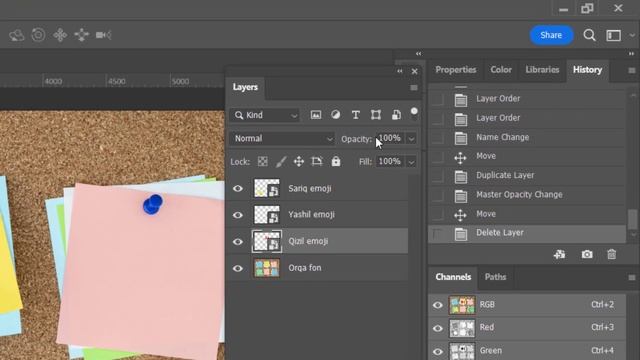Hide the Sariq emoji layer

pos(238,189)
